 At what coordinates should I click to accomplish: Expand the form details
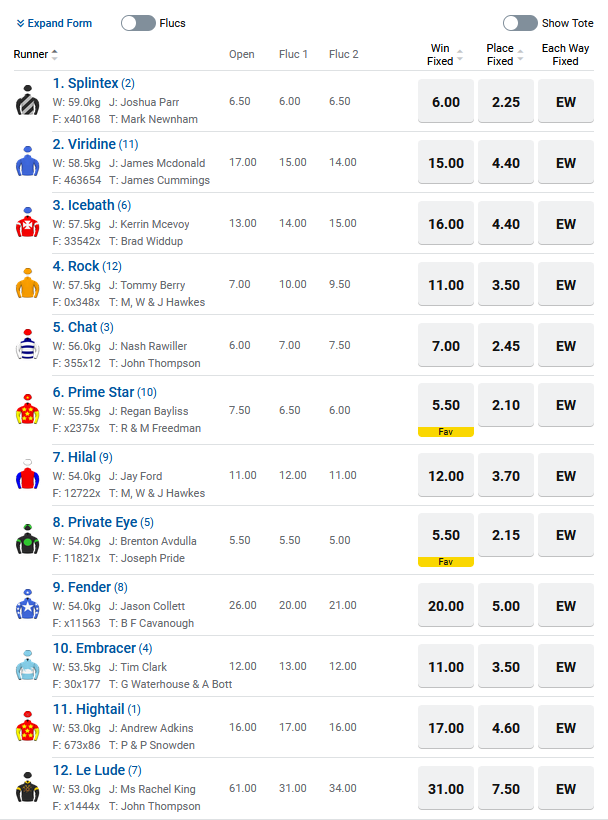click(x=54, y=23)
